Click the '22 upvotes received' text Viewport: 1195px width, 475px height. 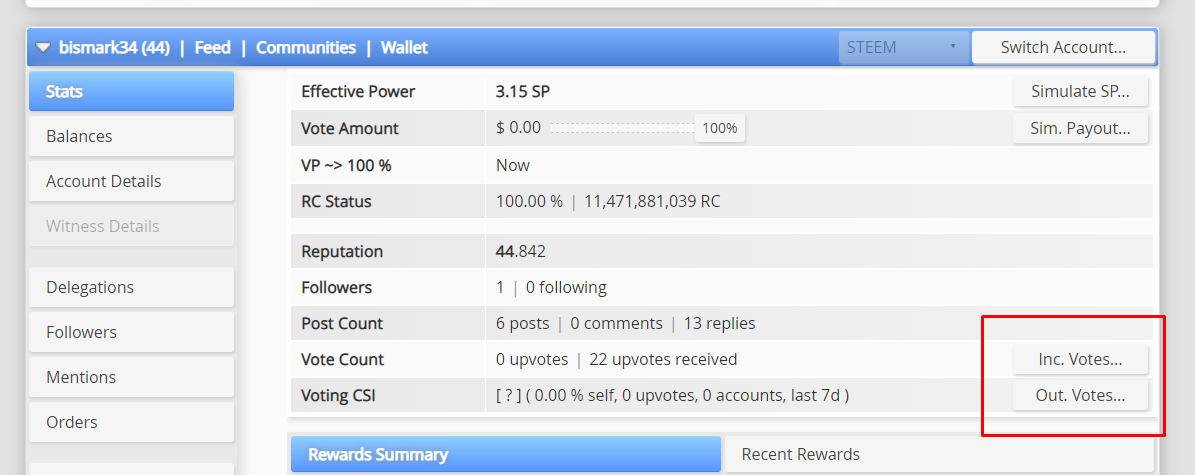[665, 359]
